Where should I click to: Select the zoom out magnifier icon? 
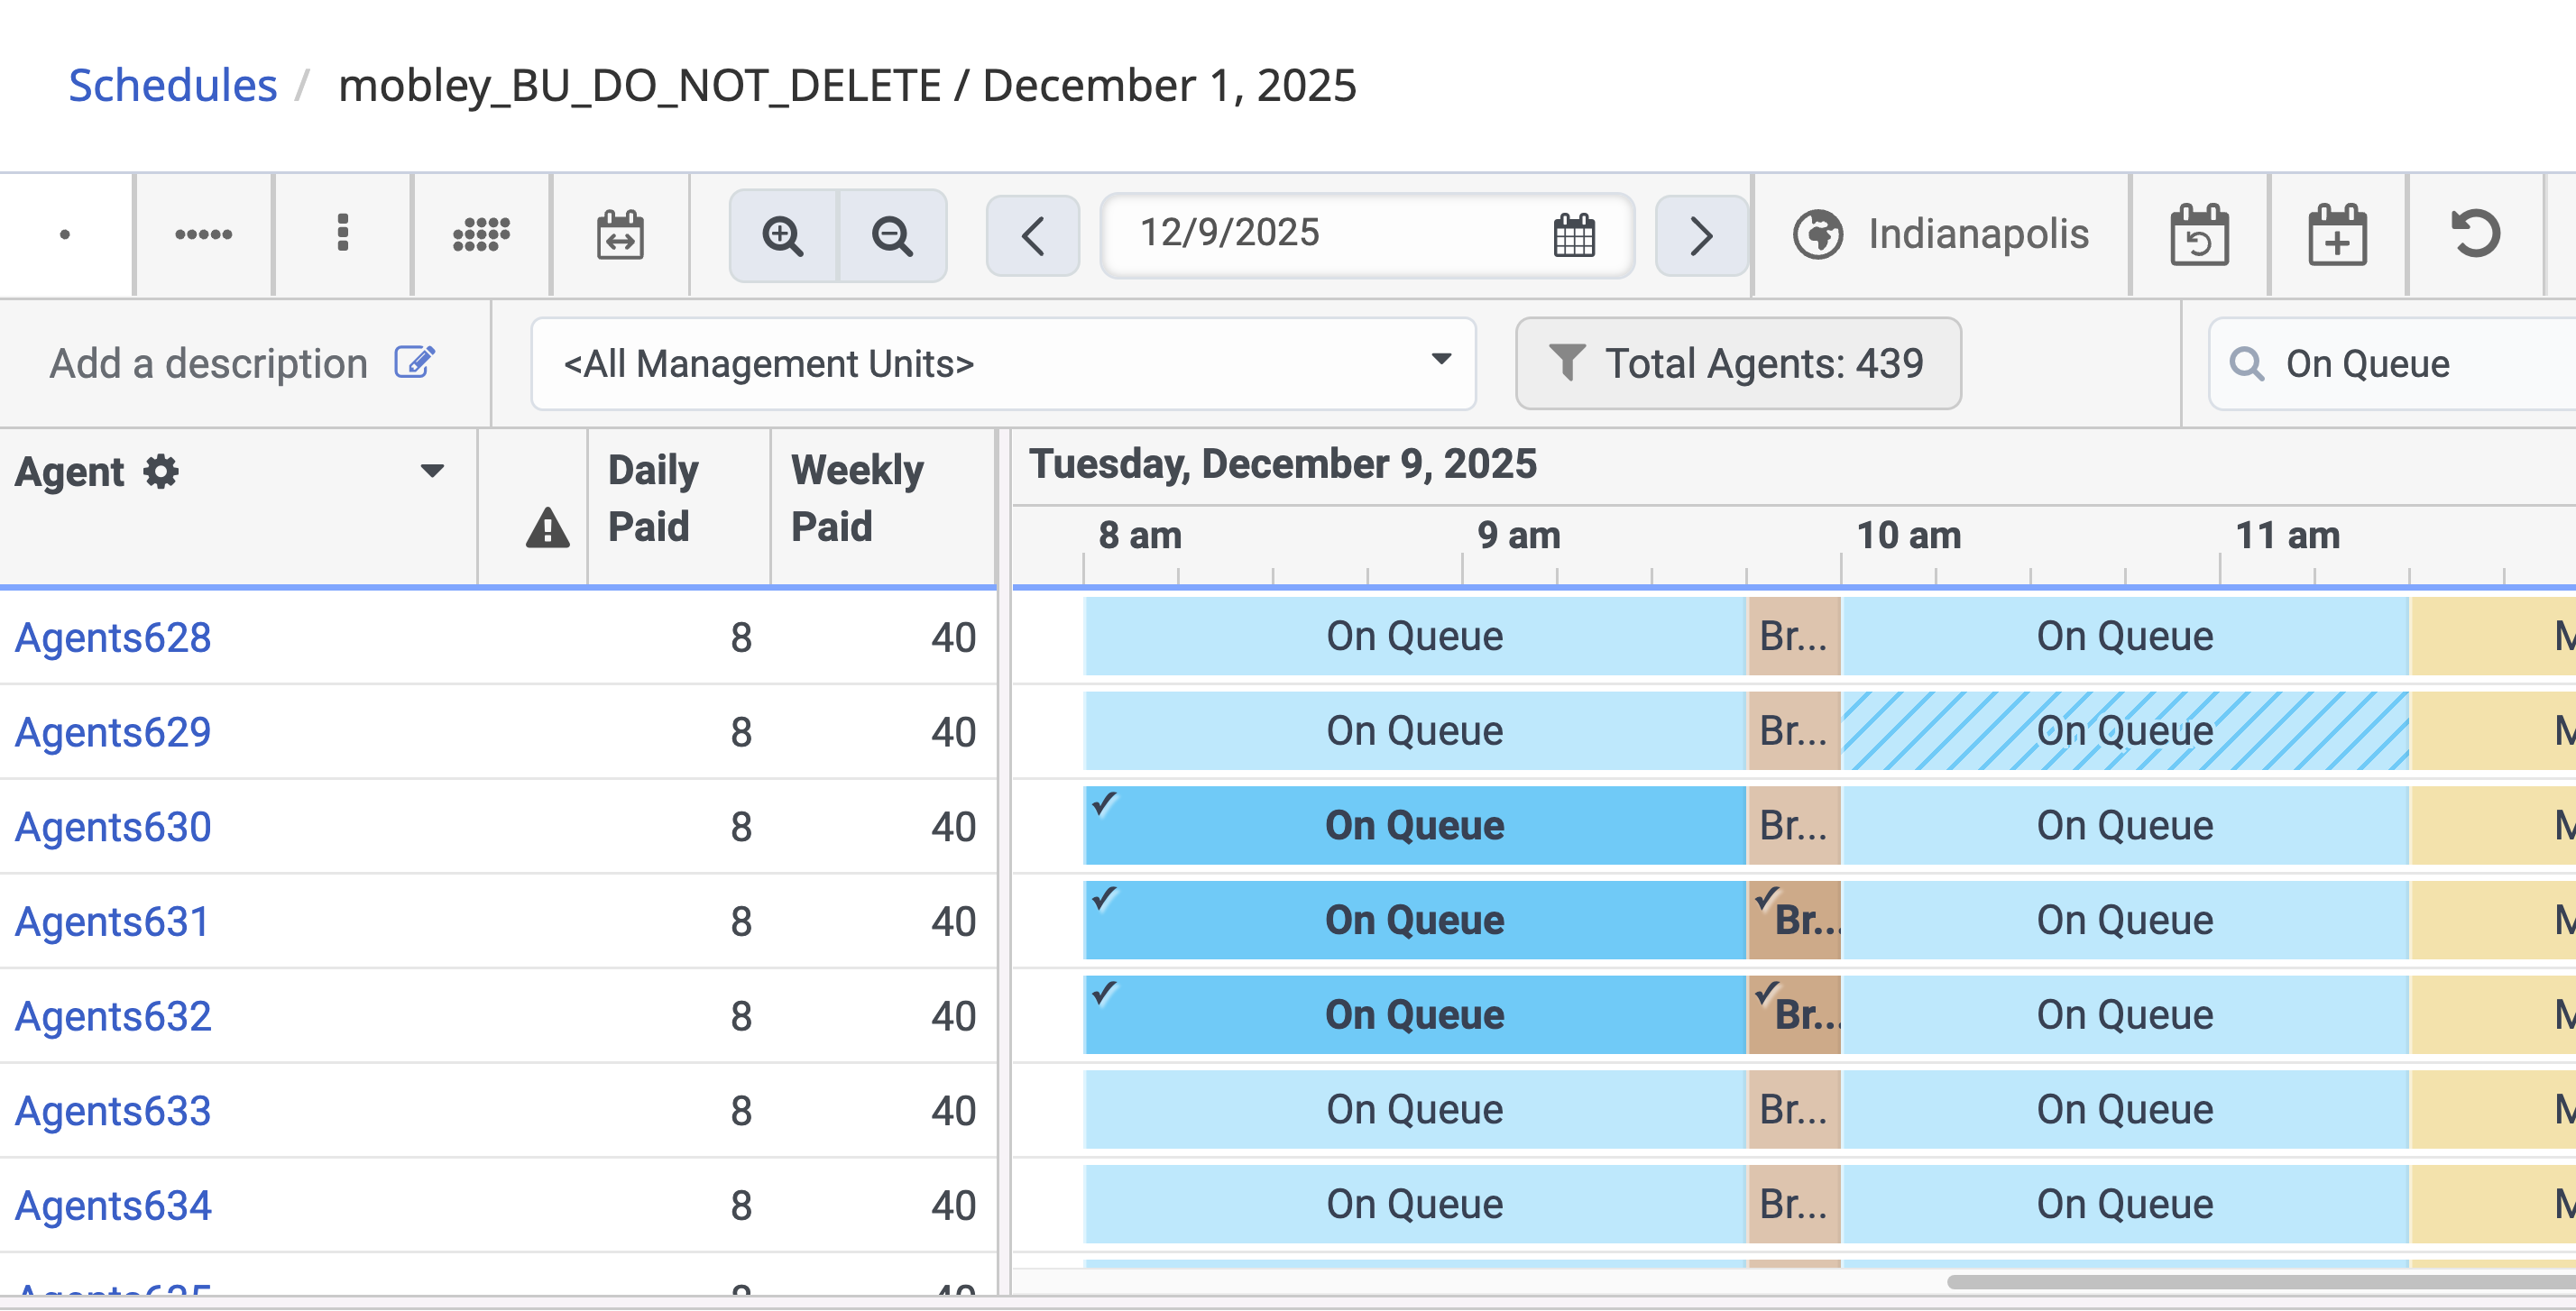(893, 236)
